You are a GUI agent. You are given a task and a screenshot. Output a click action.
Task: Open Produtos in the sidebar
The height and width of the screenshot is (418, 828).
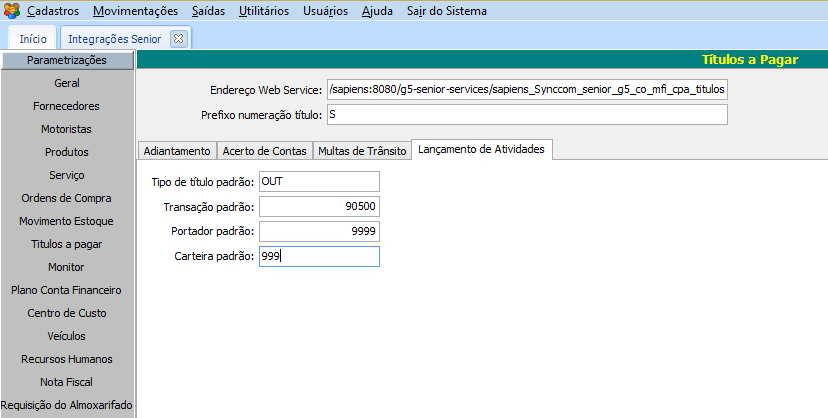(67, 152)
